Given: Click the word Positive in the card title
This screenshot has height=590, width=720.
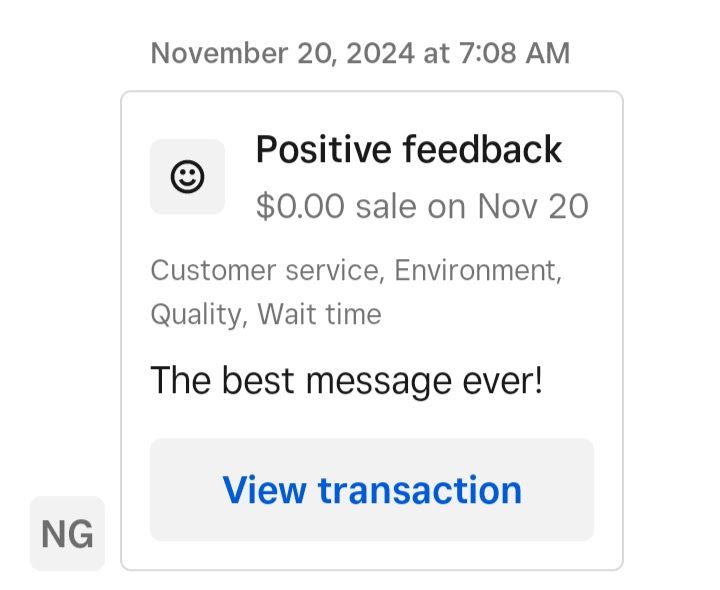Looking at the screenshot, I should click(323, 150).
